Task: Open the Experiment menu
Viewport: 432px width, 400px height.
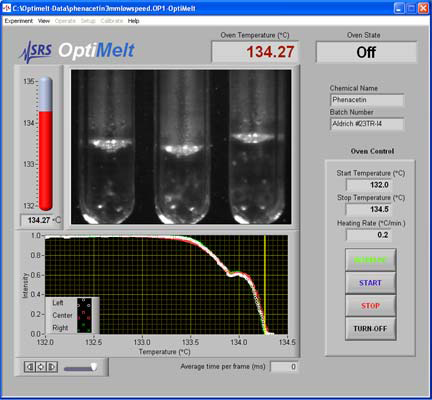Action: point(19,21)
